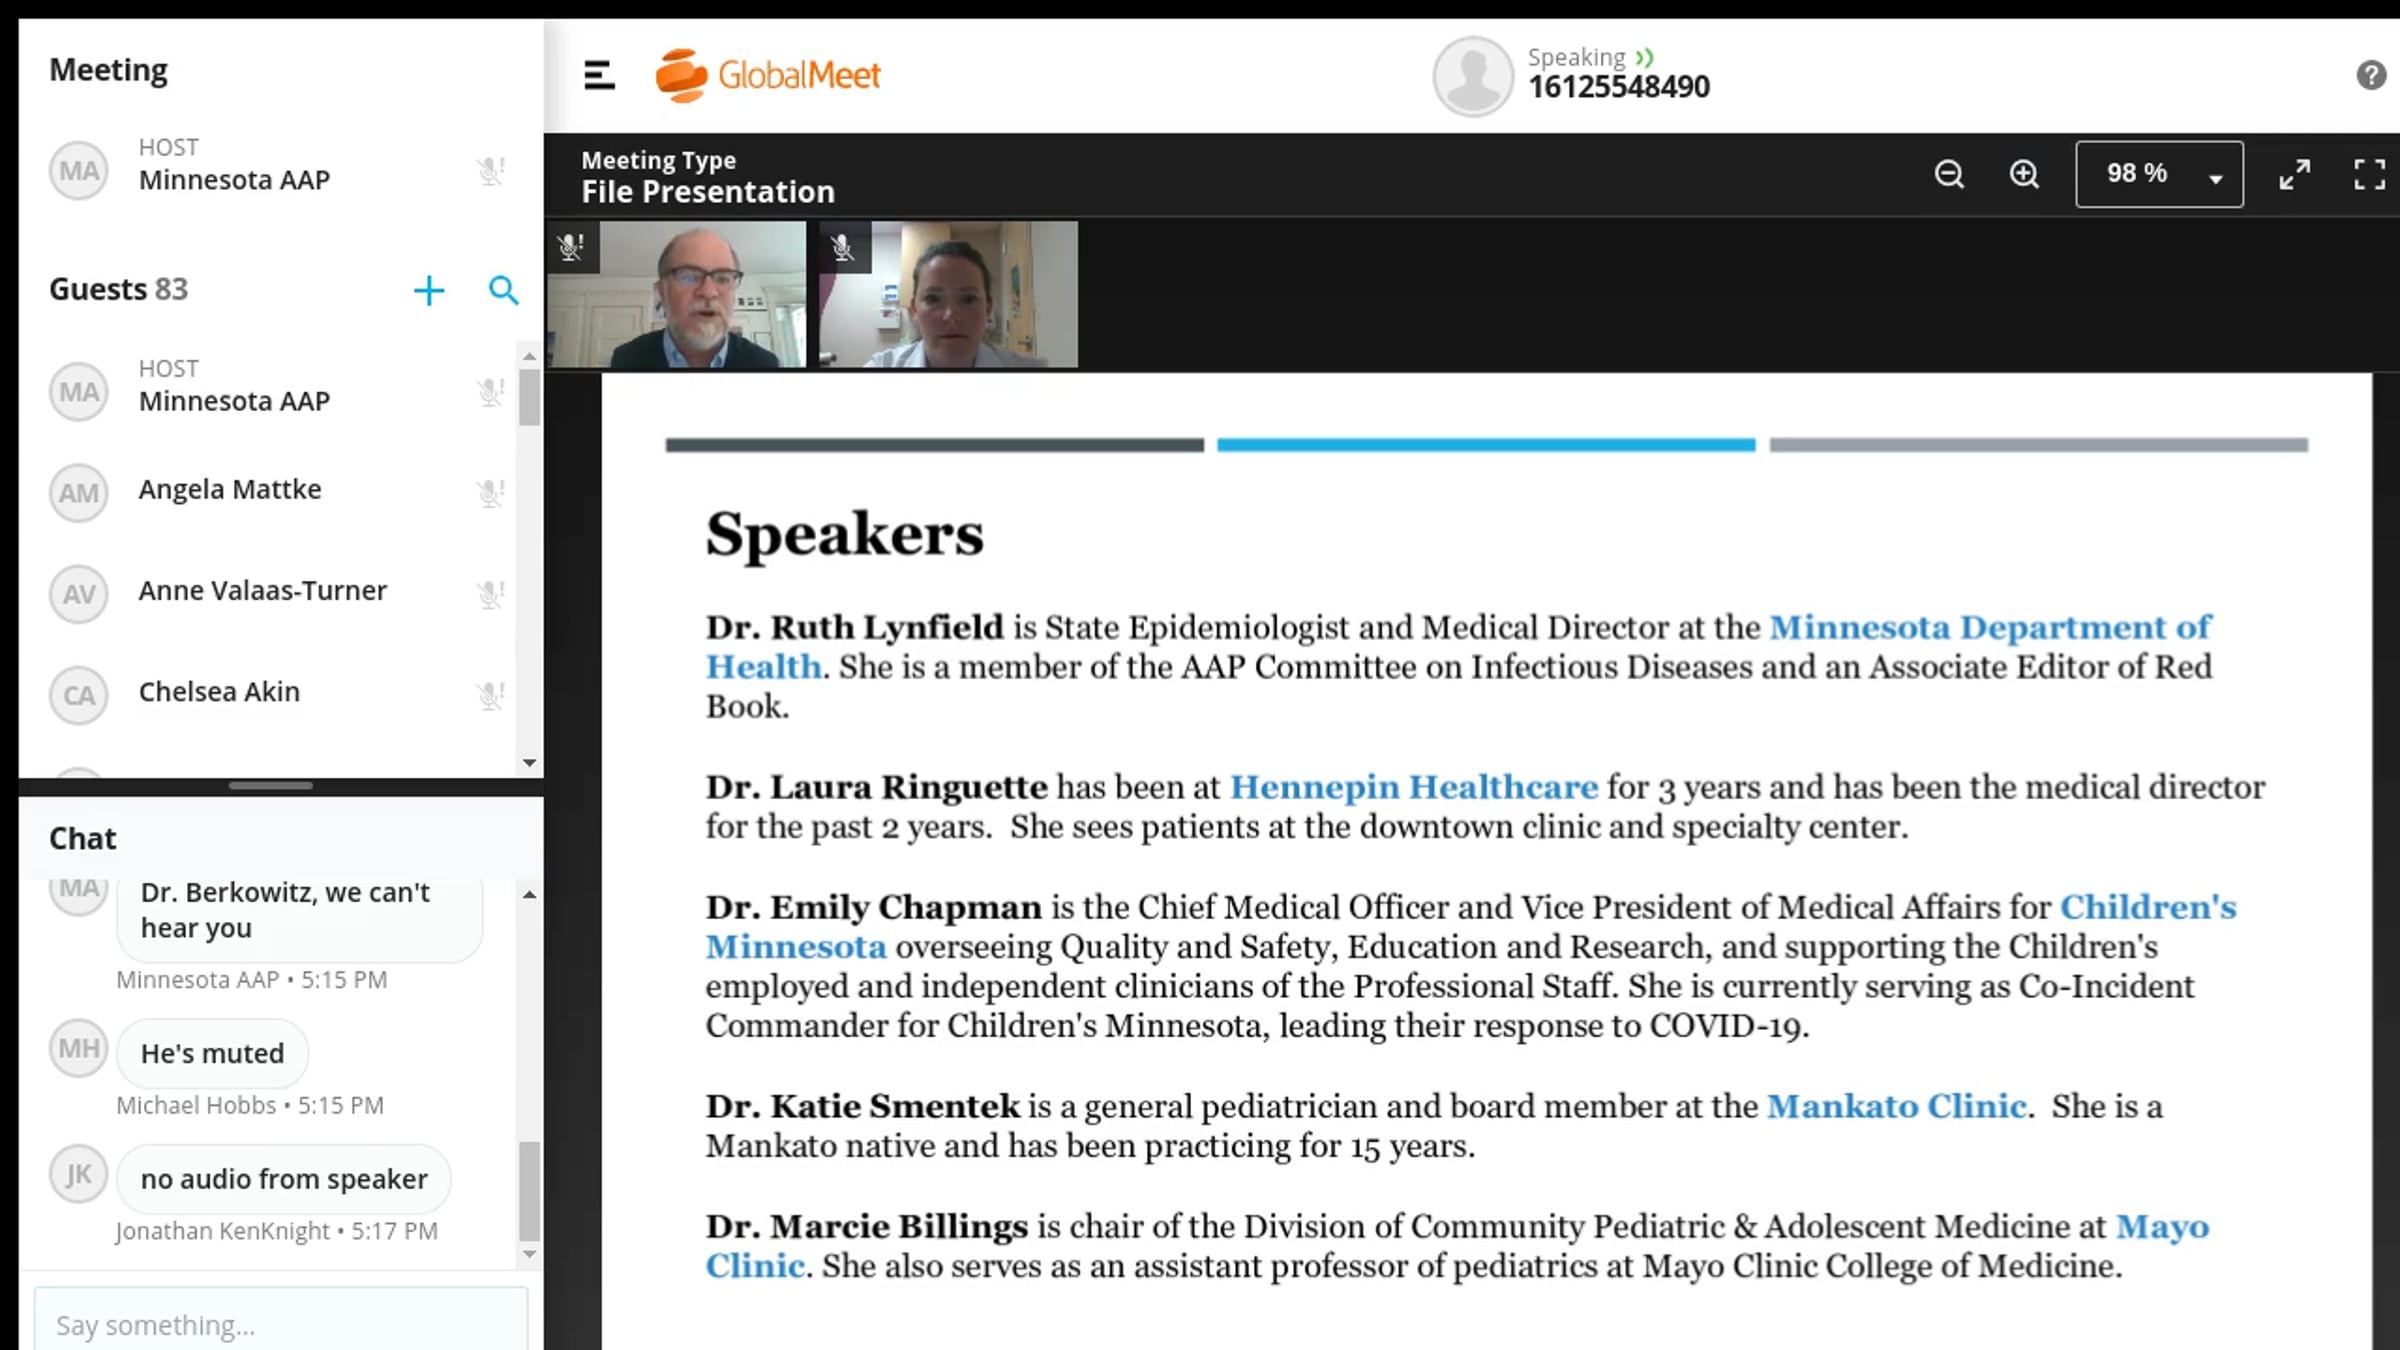
Task: Add a guest with the plus icon
Action: pos(429,290)
